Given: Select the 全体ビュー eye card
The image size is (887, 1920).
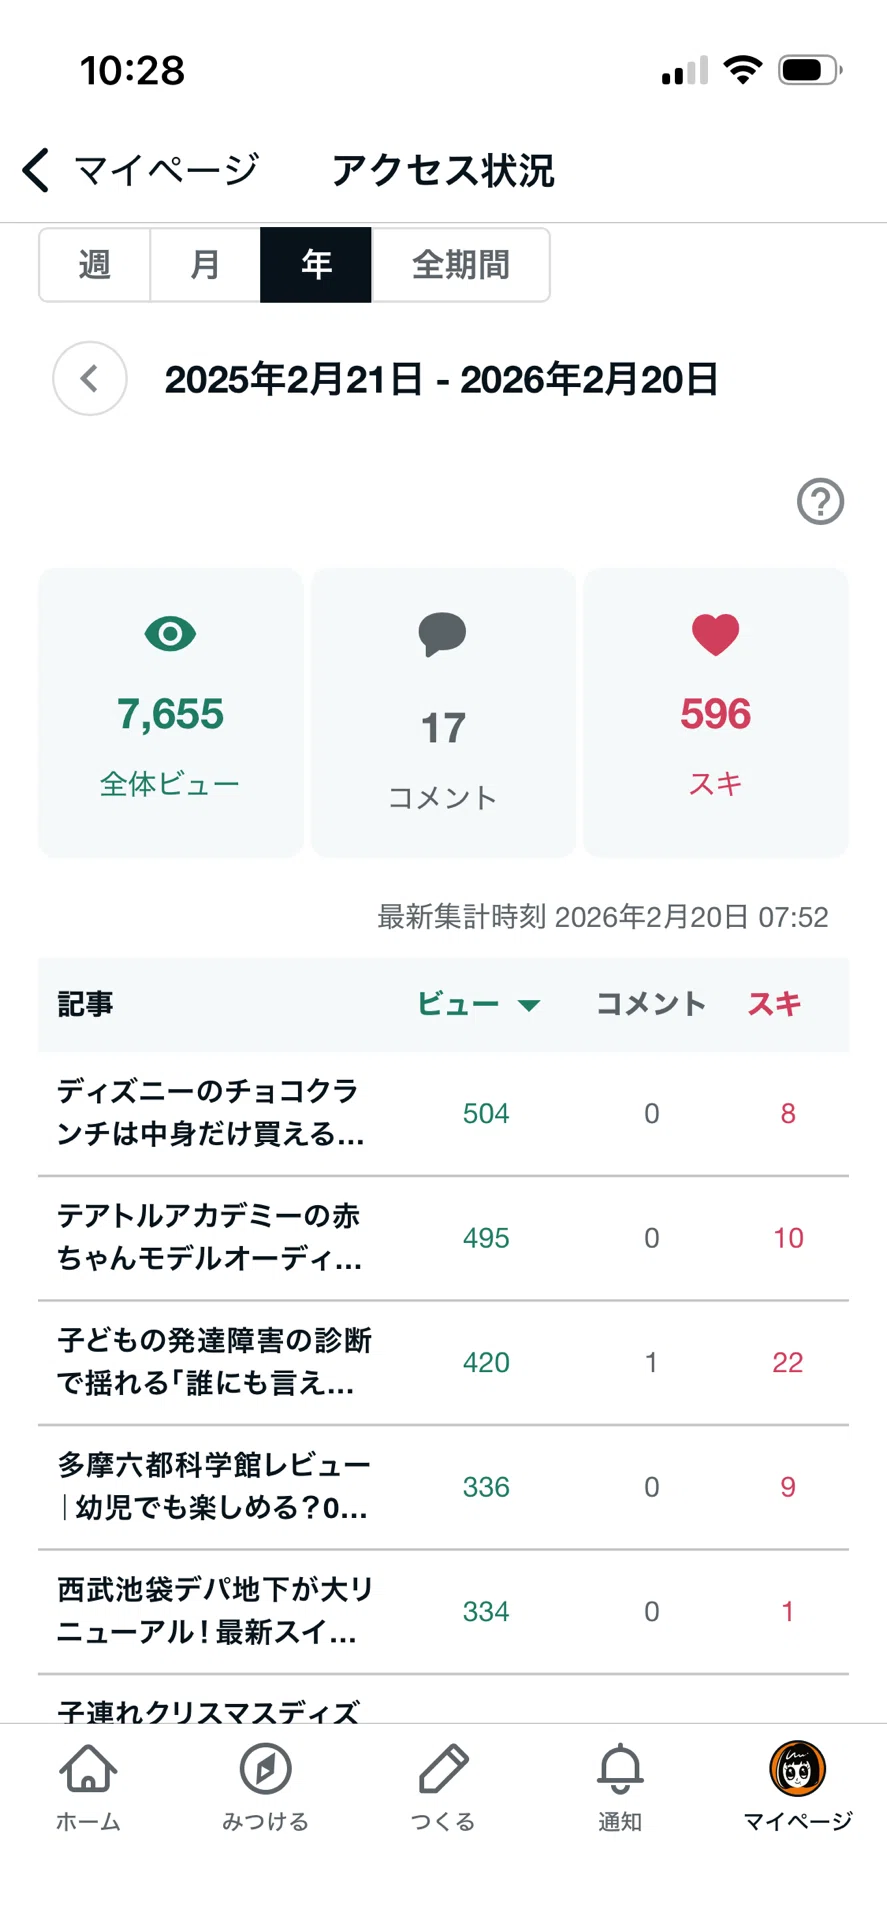Looking at the screenshot, I should 170,713.
